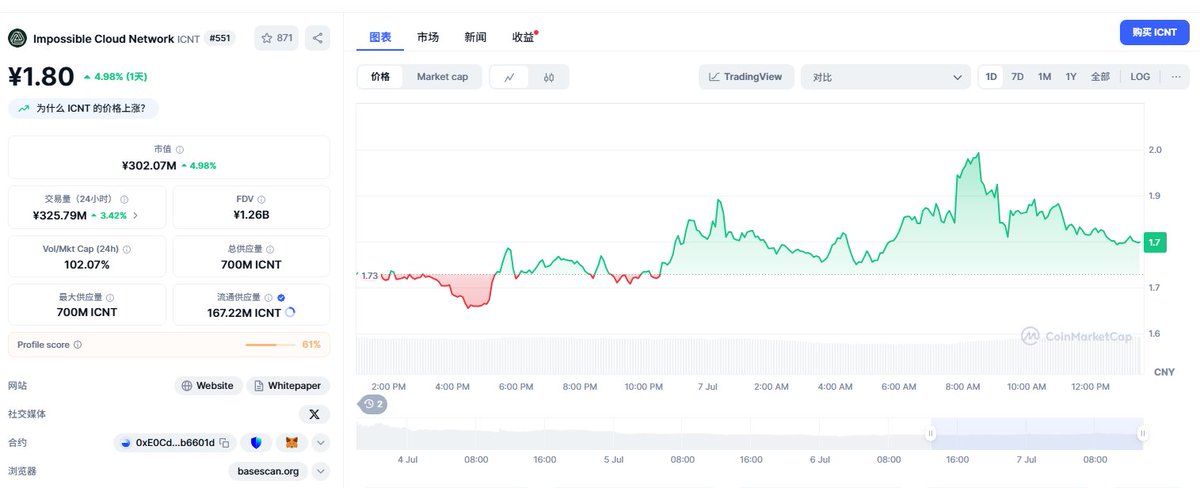Screen dimensions: 1200x488
Task: Click info icon beside Profile score
Action: coord(78,344)
